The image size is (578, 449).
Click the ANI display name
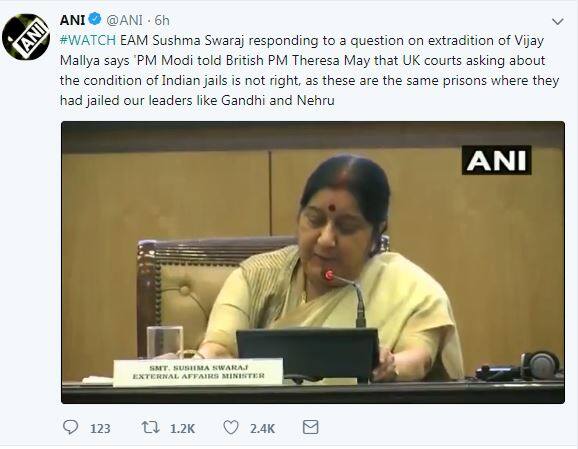[x=72, y=20]
